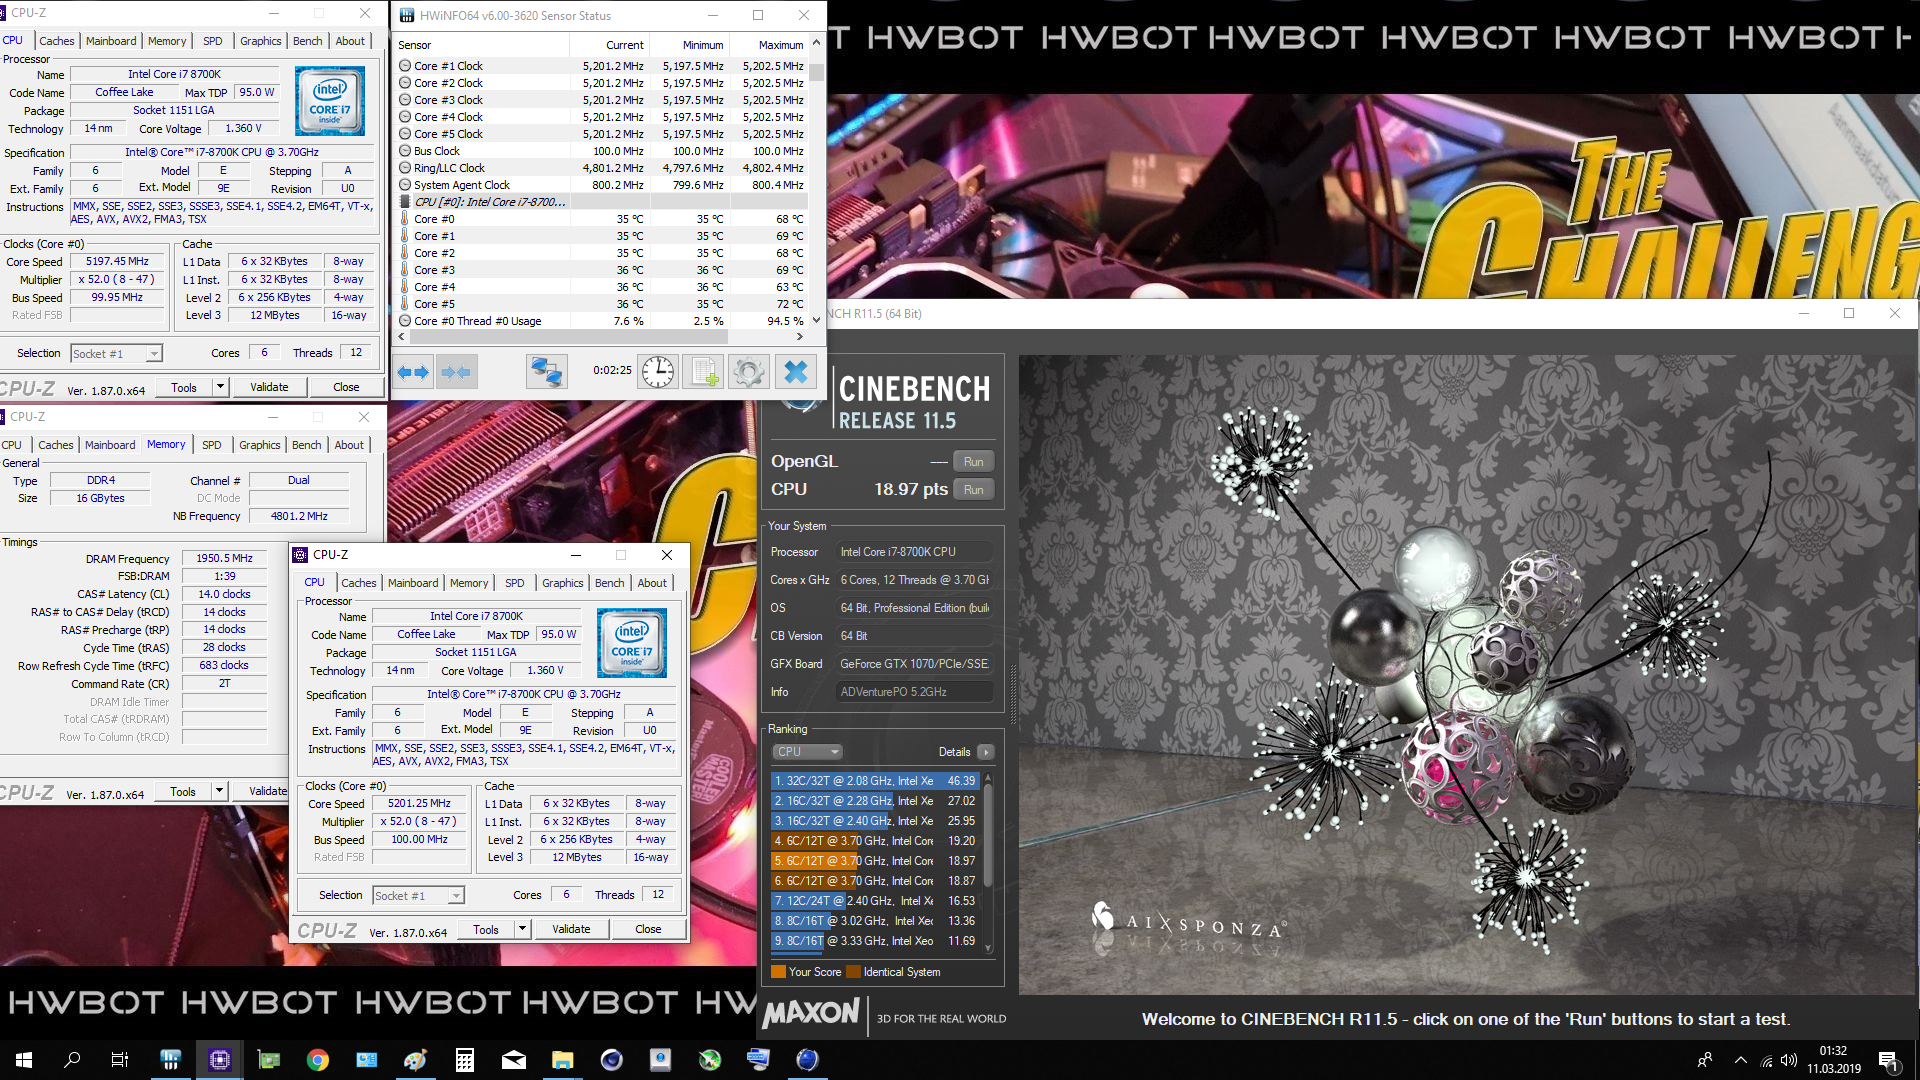
Task: Click the expand-columns arrows button in HWiNFO
Action: click(413, 372)
